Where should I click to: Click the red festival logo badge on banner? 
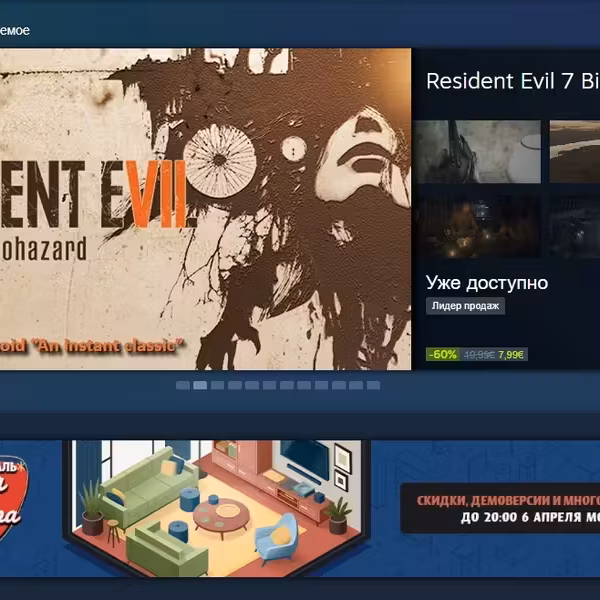(13, 498)
